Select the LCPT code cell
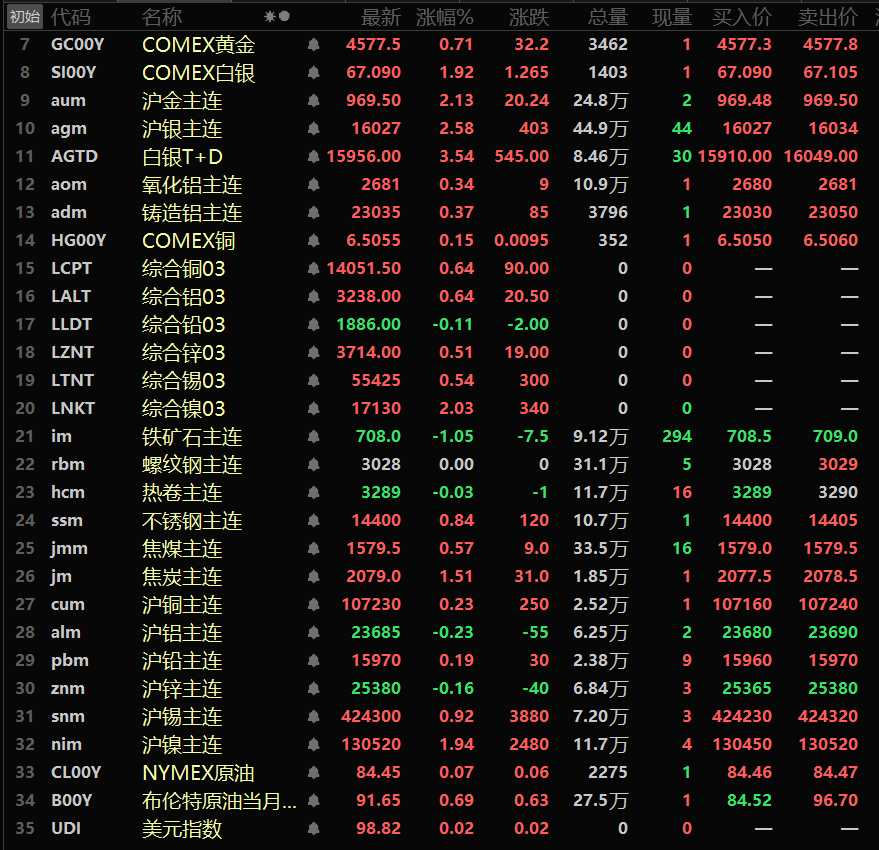879x850 pixels. click(71, 269)
